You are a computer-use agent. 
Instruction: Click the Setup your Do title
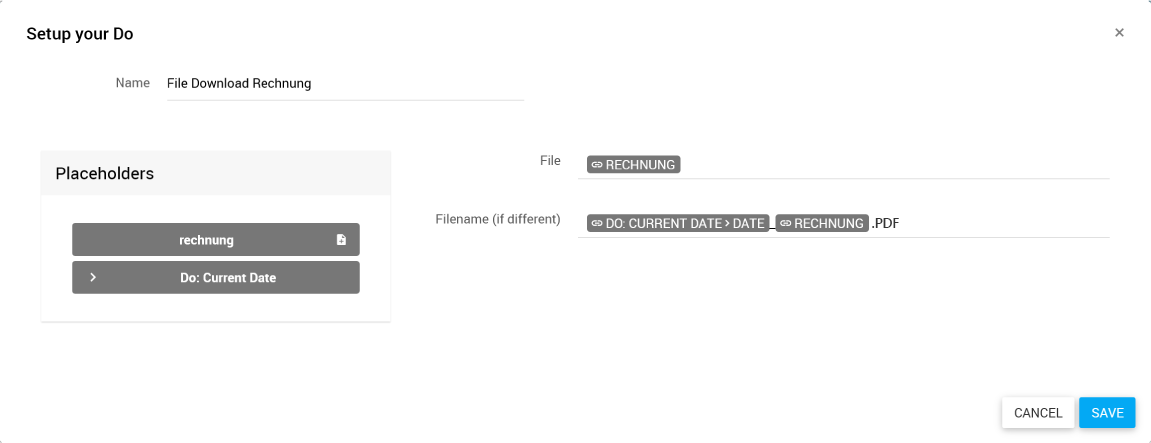[x=80, y=34]
